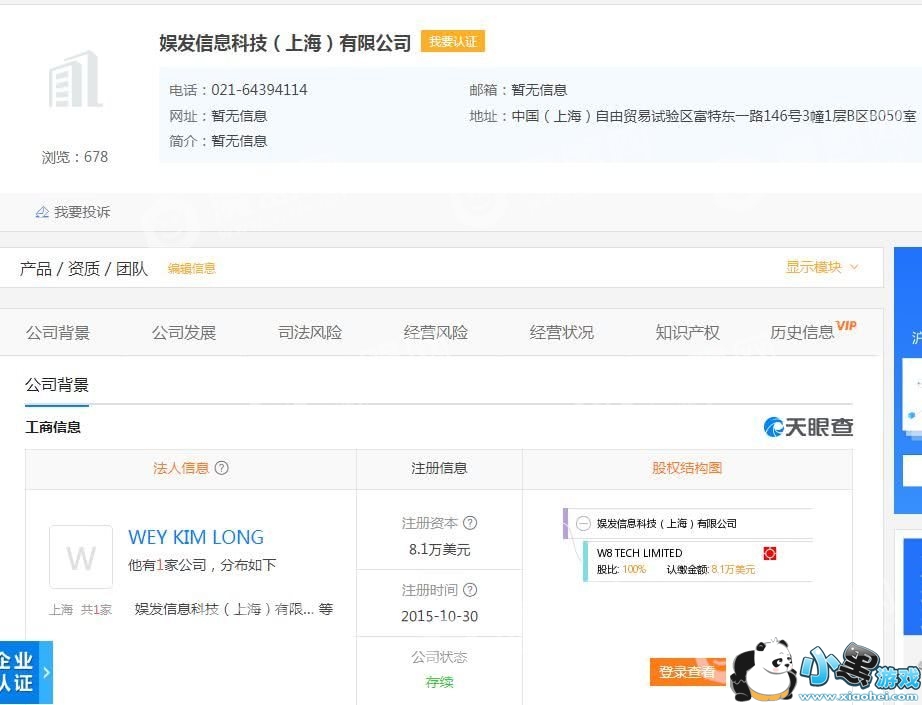Viewport: 922px width, 705px height.
Task: Open 娱发信息科技（上海）有限... company link
Action: coord(224,609)
